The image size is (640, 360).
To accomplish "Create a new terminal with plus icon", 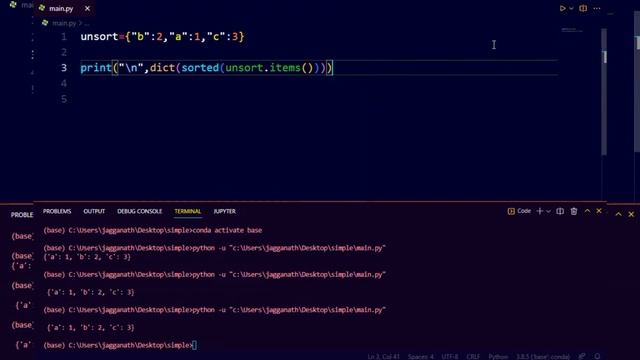I will point(540,211).
